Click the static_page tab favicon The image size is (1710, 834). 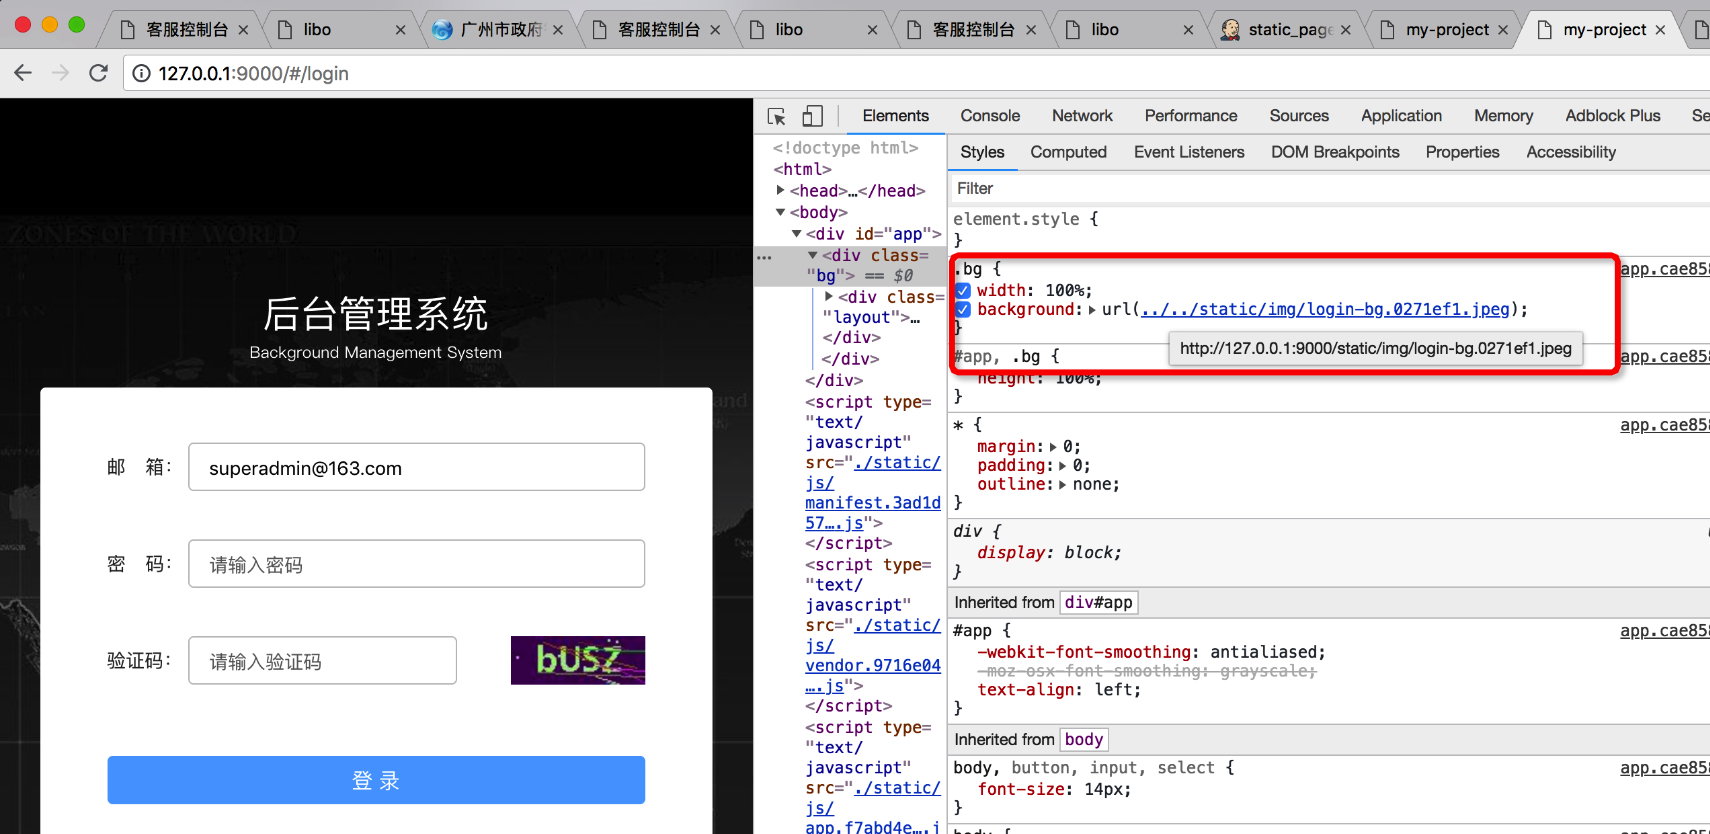point(1230,30)
